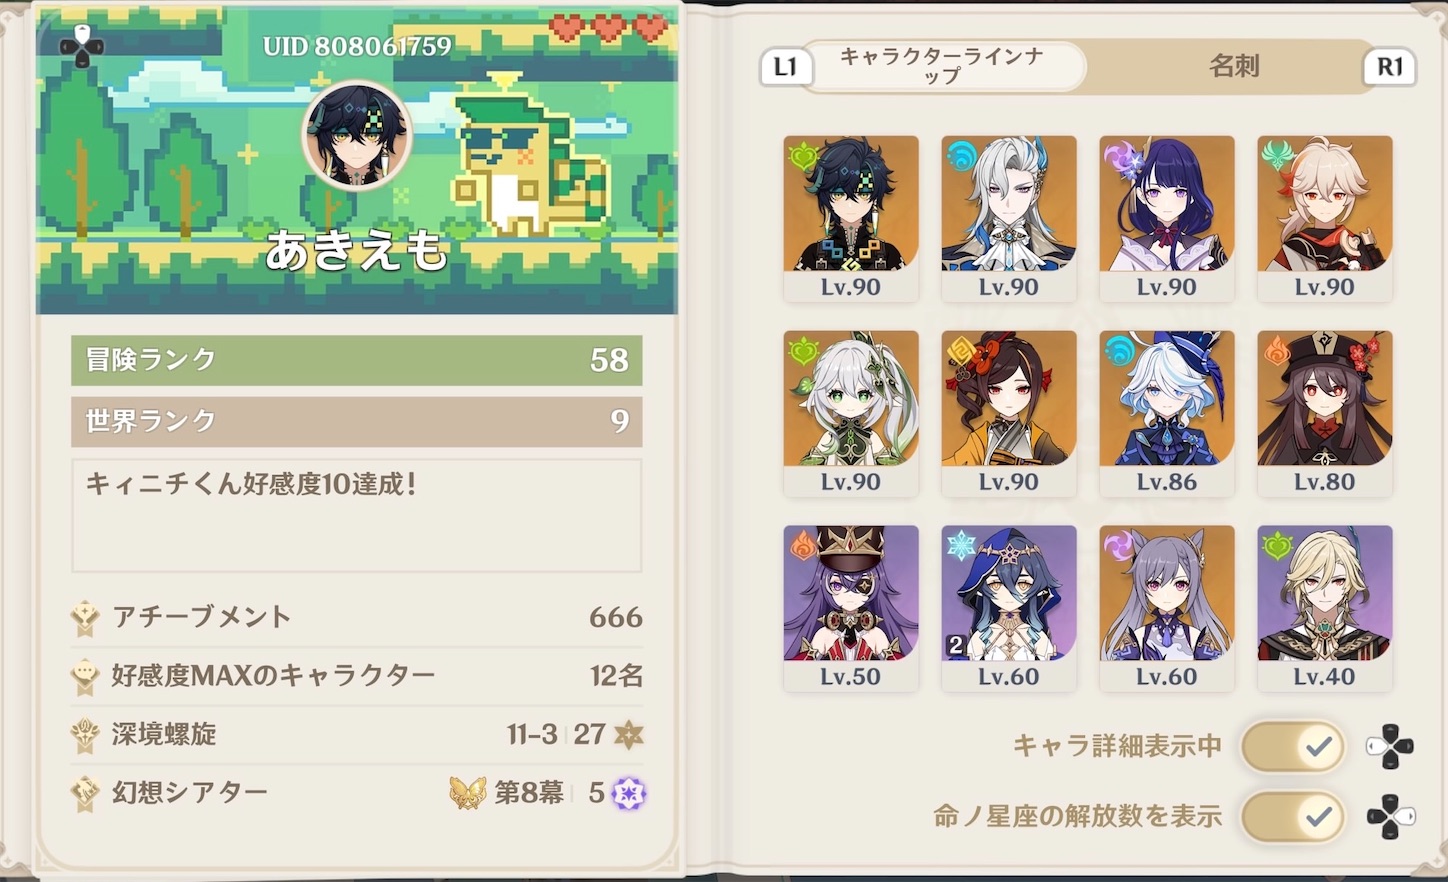Select the Lv.86 Furina character card
The image size is (1448, 882).
1167,414
